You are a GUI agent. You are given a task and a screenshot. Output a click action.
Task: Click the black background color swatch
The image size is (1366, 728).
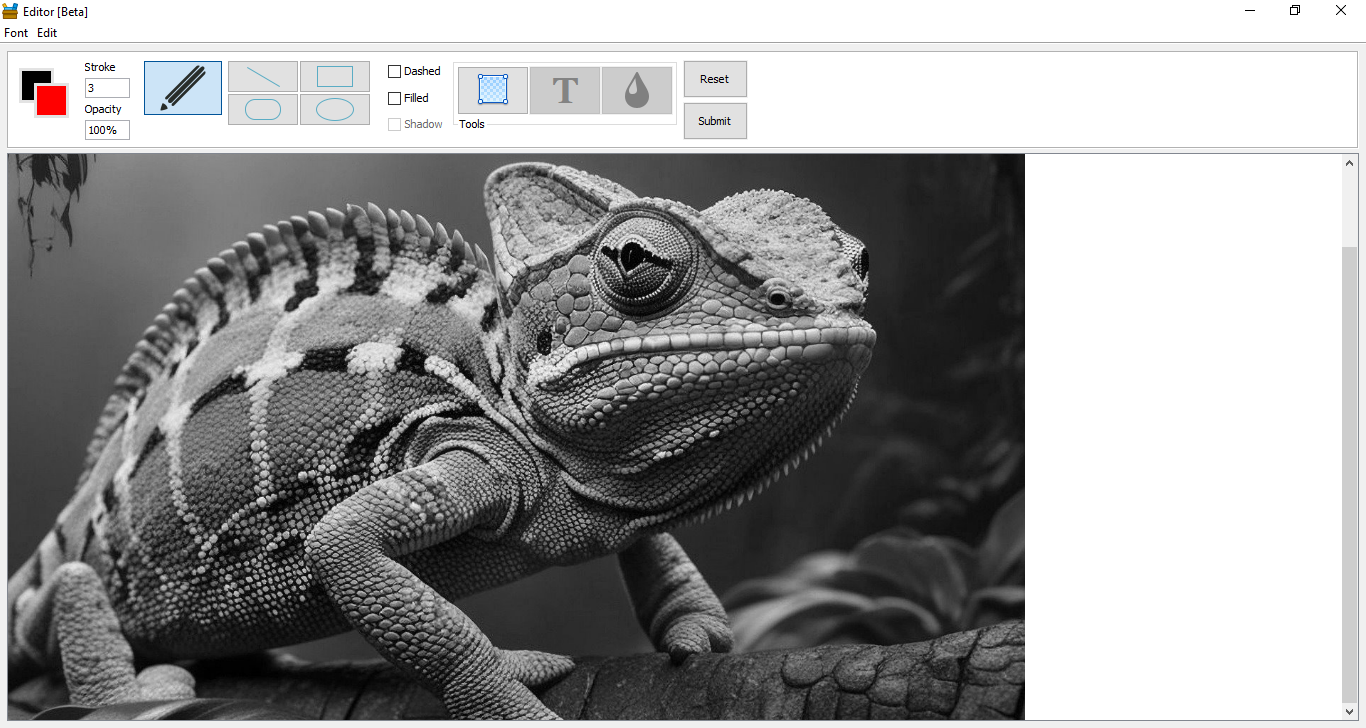click(x=28, y=79)
